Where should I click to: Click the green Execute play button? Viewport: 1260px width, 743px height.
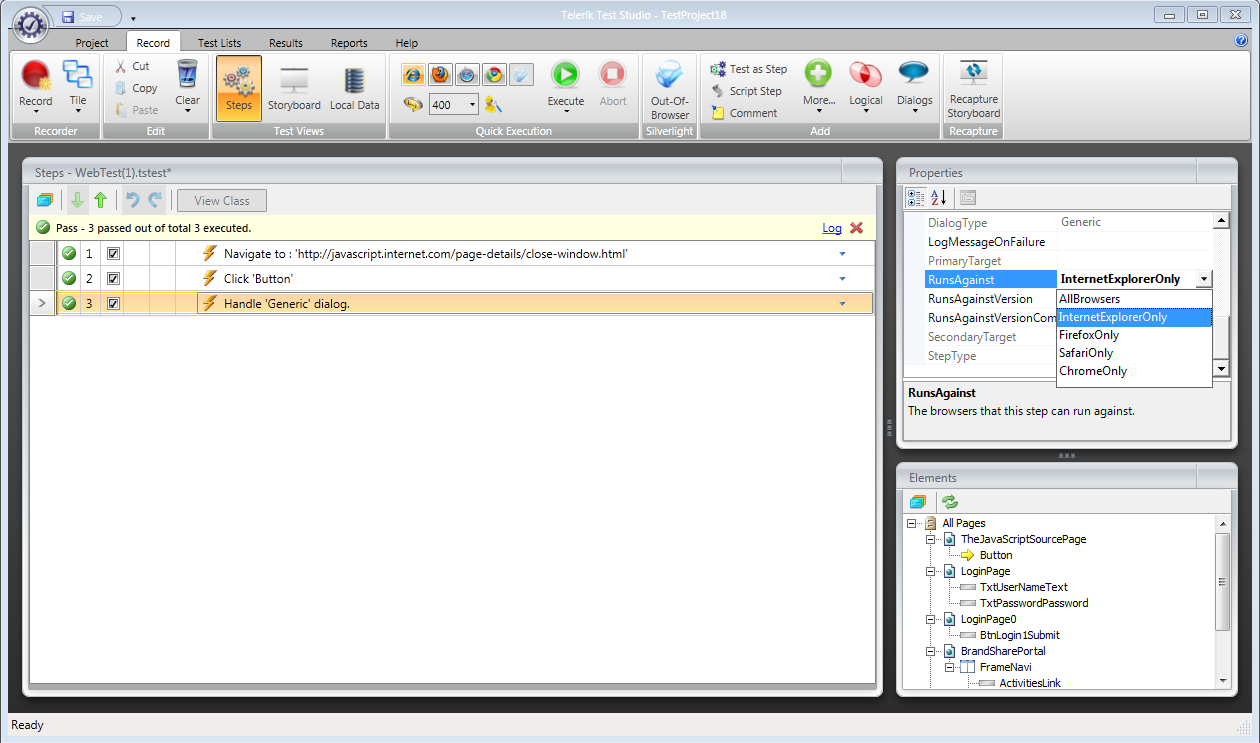pyautogui.click(x=566, y=76)
